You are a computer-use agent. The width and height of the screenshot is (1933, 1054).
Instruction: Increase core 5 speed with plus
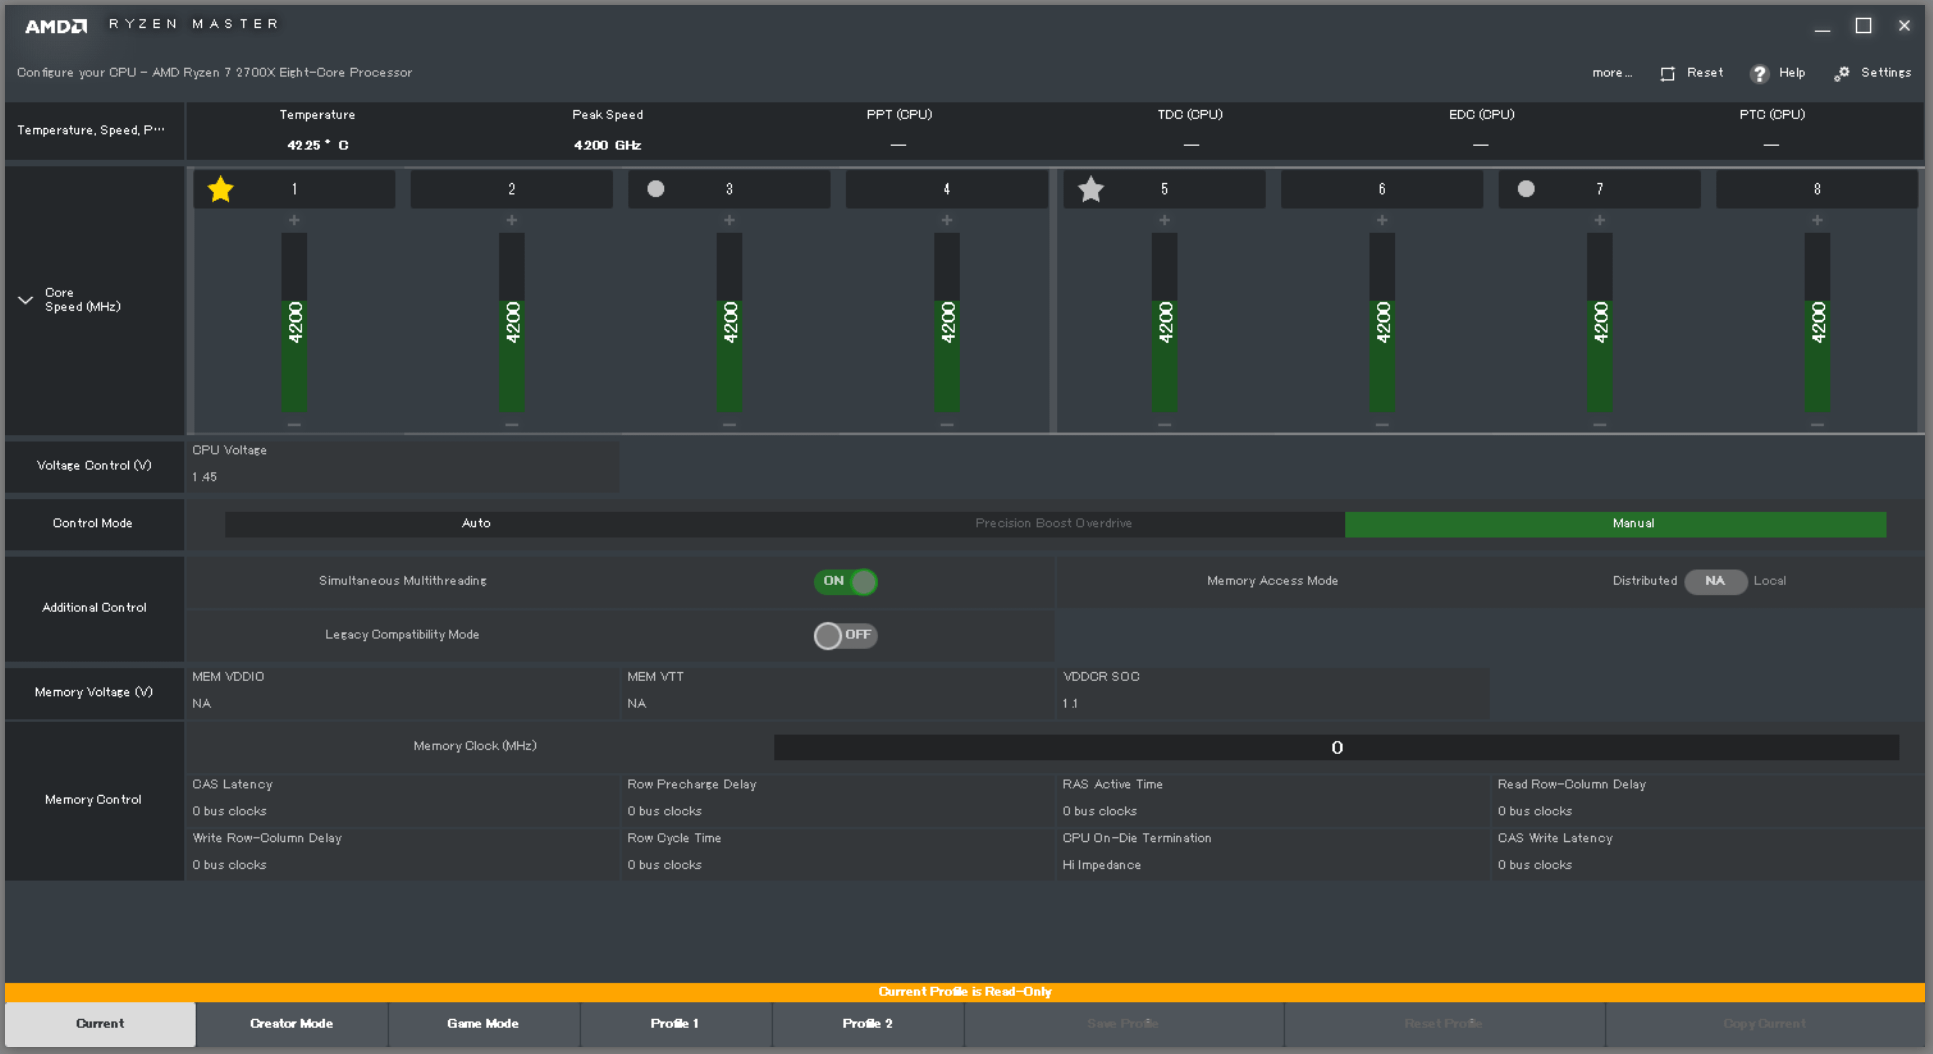tap(1164, 220)
